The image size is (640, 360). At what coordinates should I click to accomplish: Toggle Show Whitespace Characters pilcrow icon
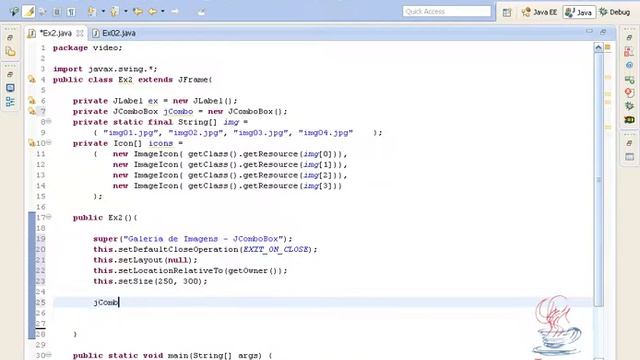click(71, 12)
